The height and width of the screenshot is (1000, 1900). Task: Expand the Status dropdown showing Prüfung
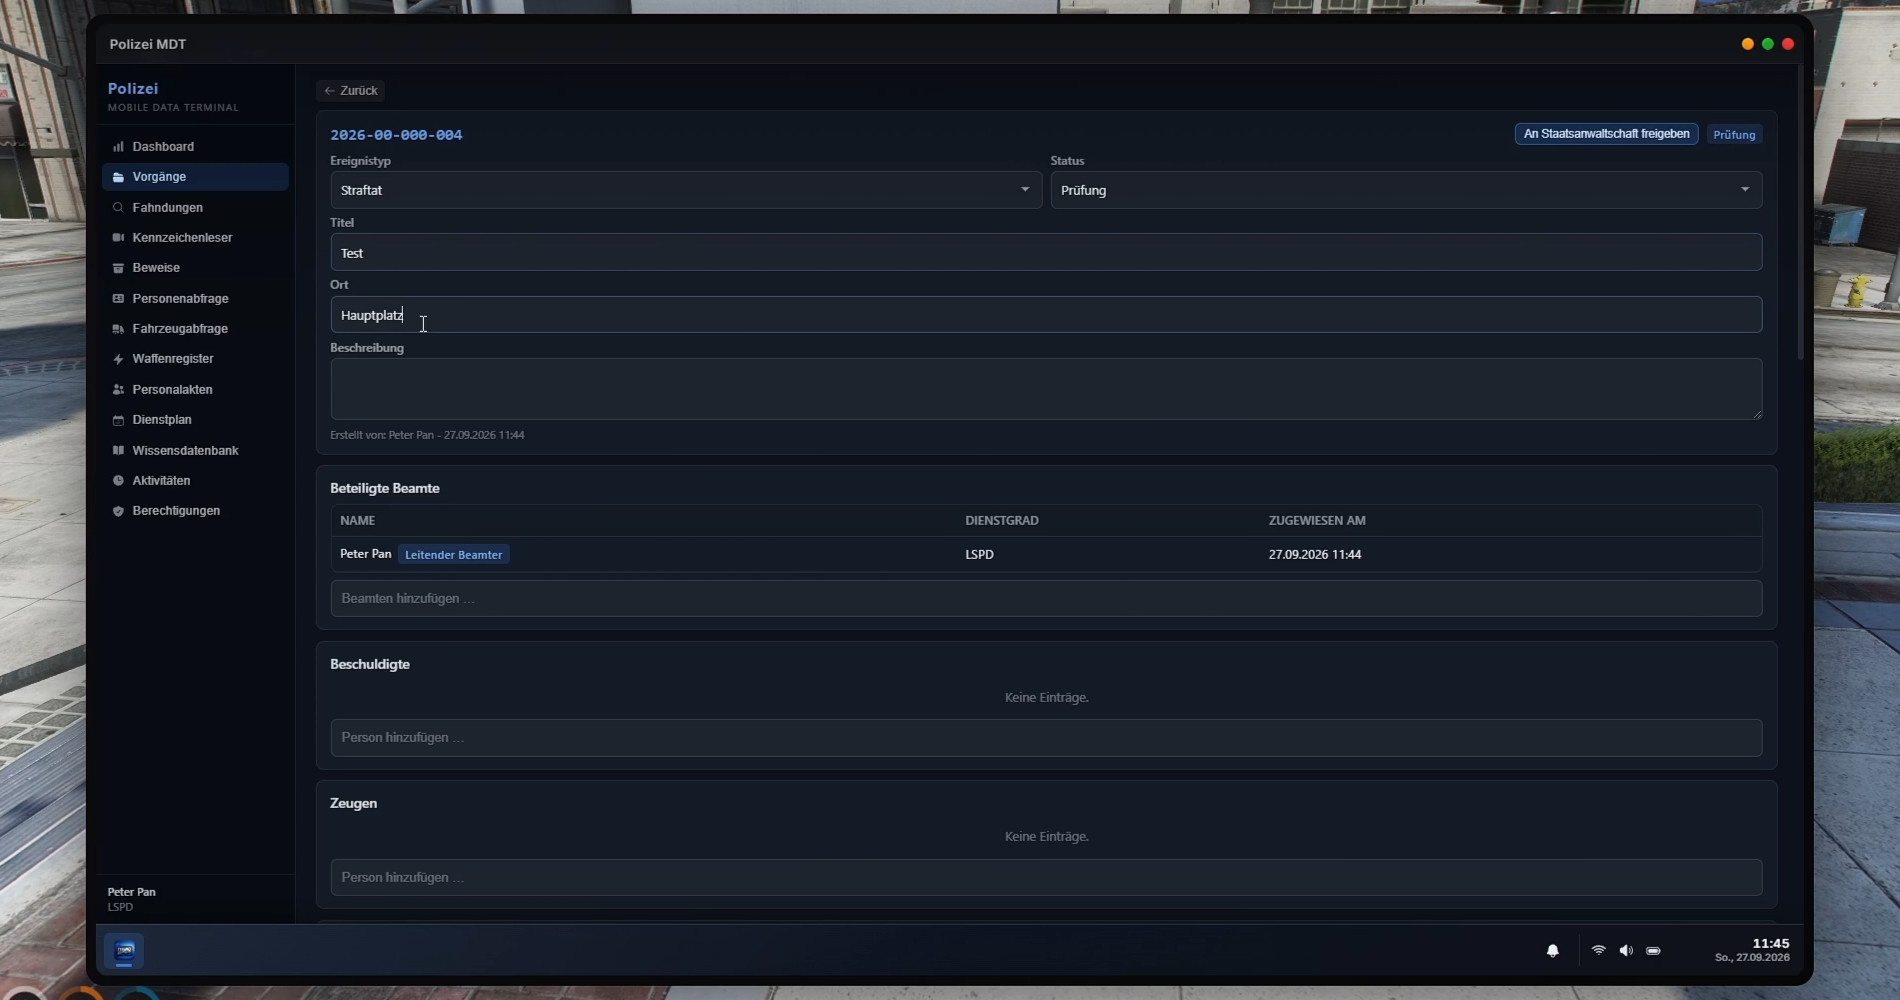point(1406,190)
